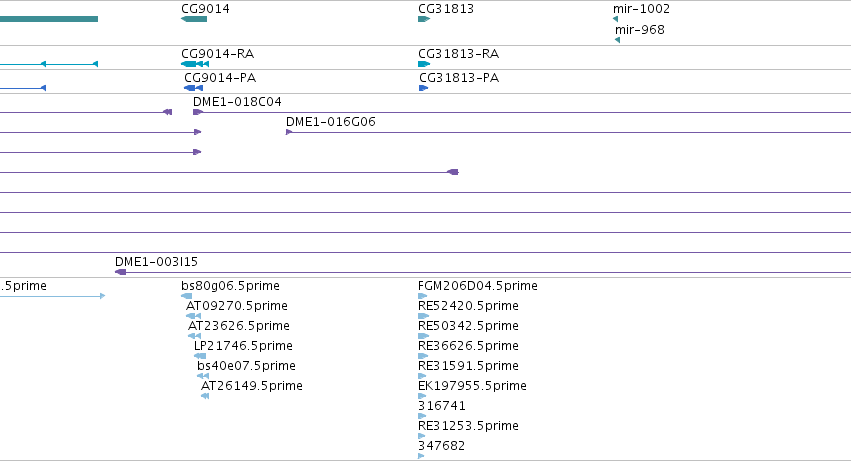Select the CG31813 gene arrow glyph

pos(424,19)
